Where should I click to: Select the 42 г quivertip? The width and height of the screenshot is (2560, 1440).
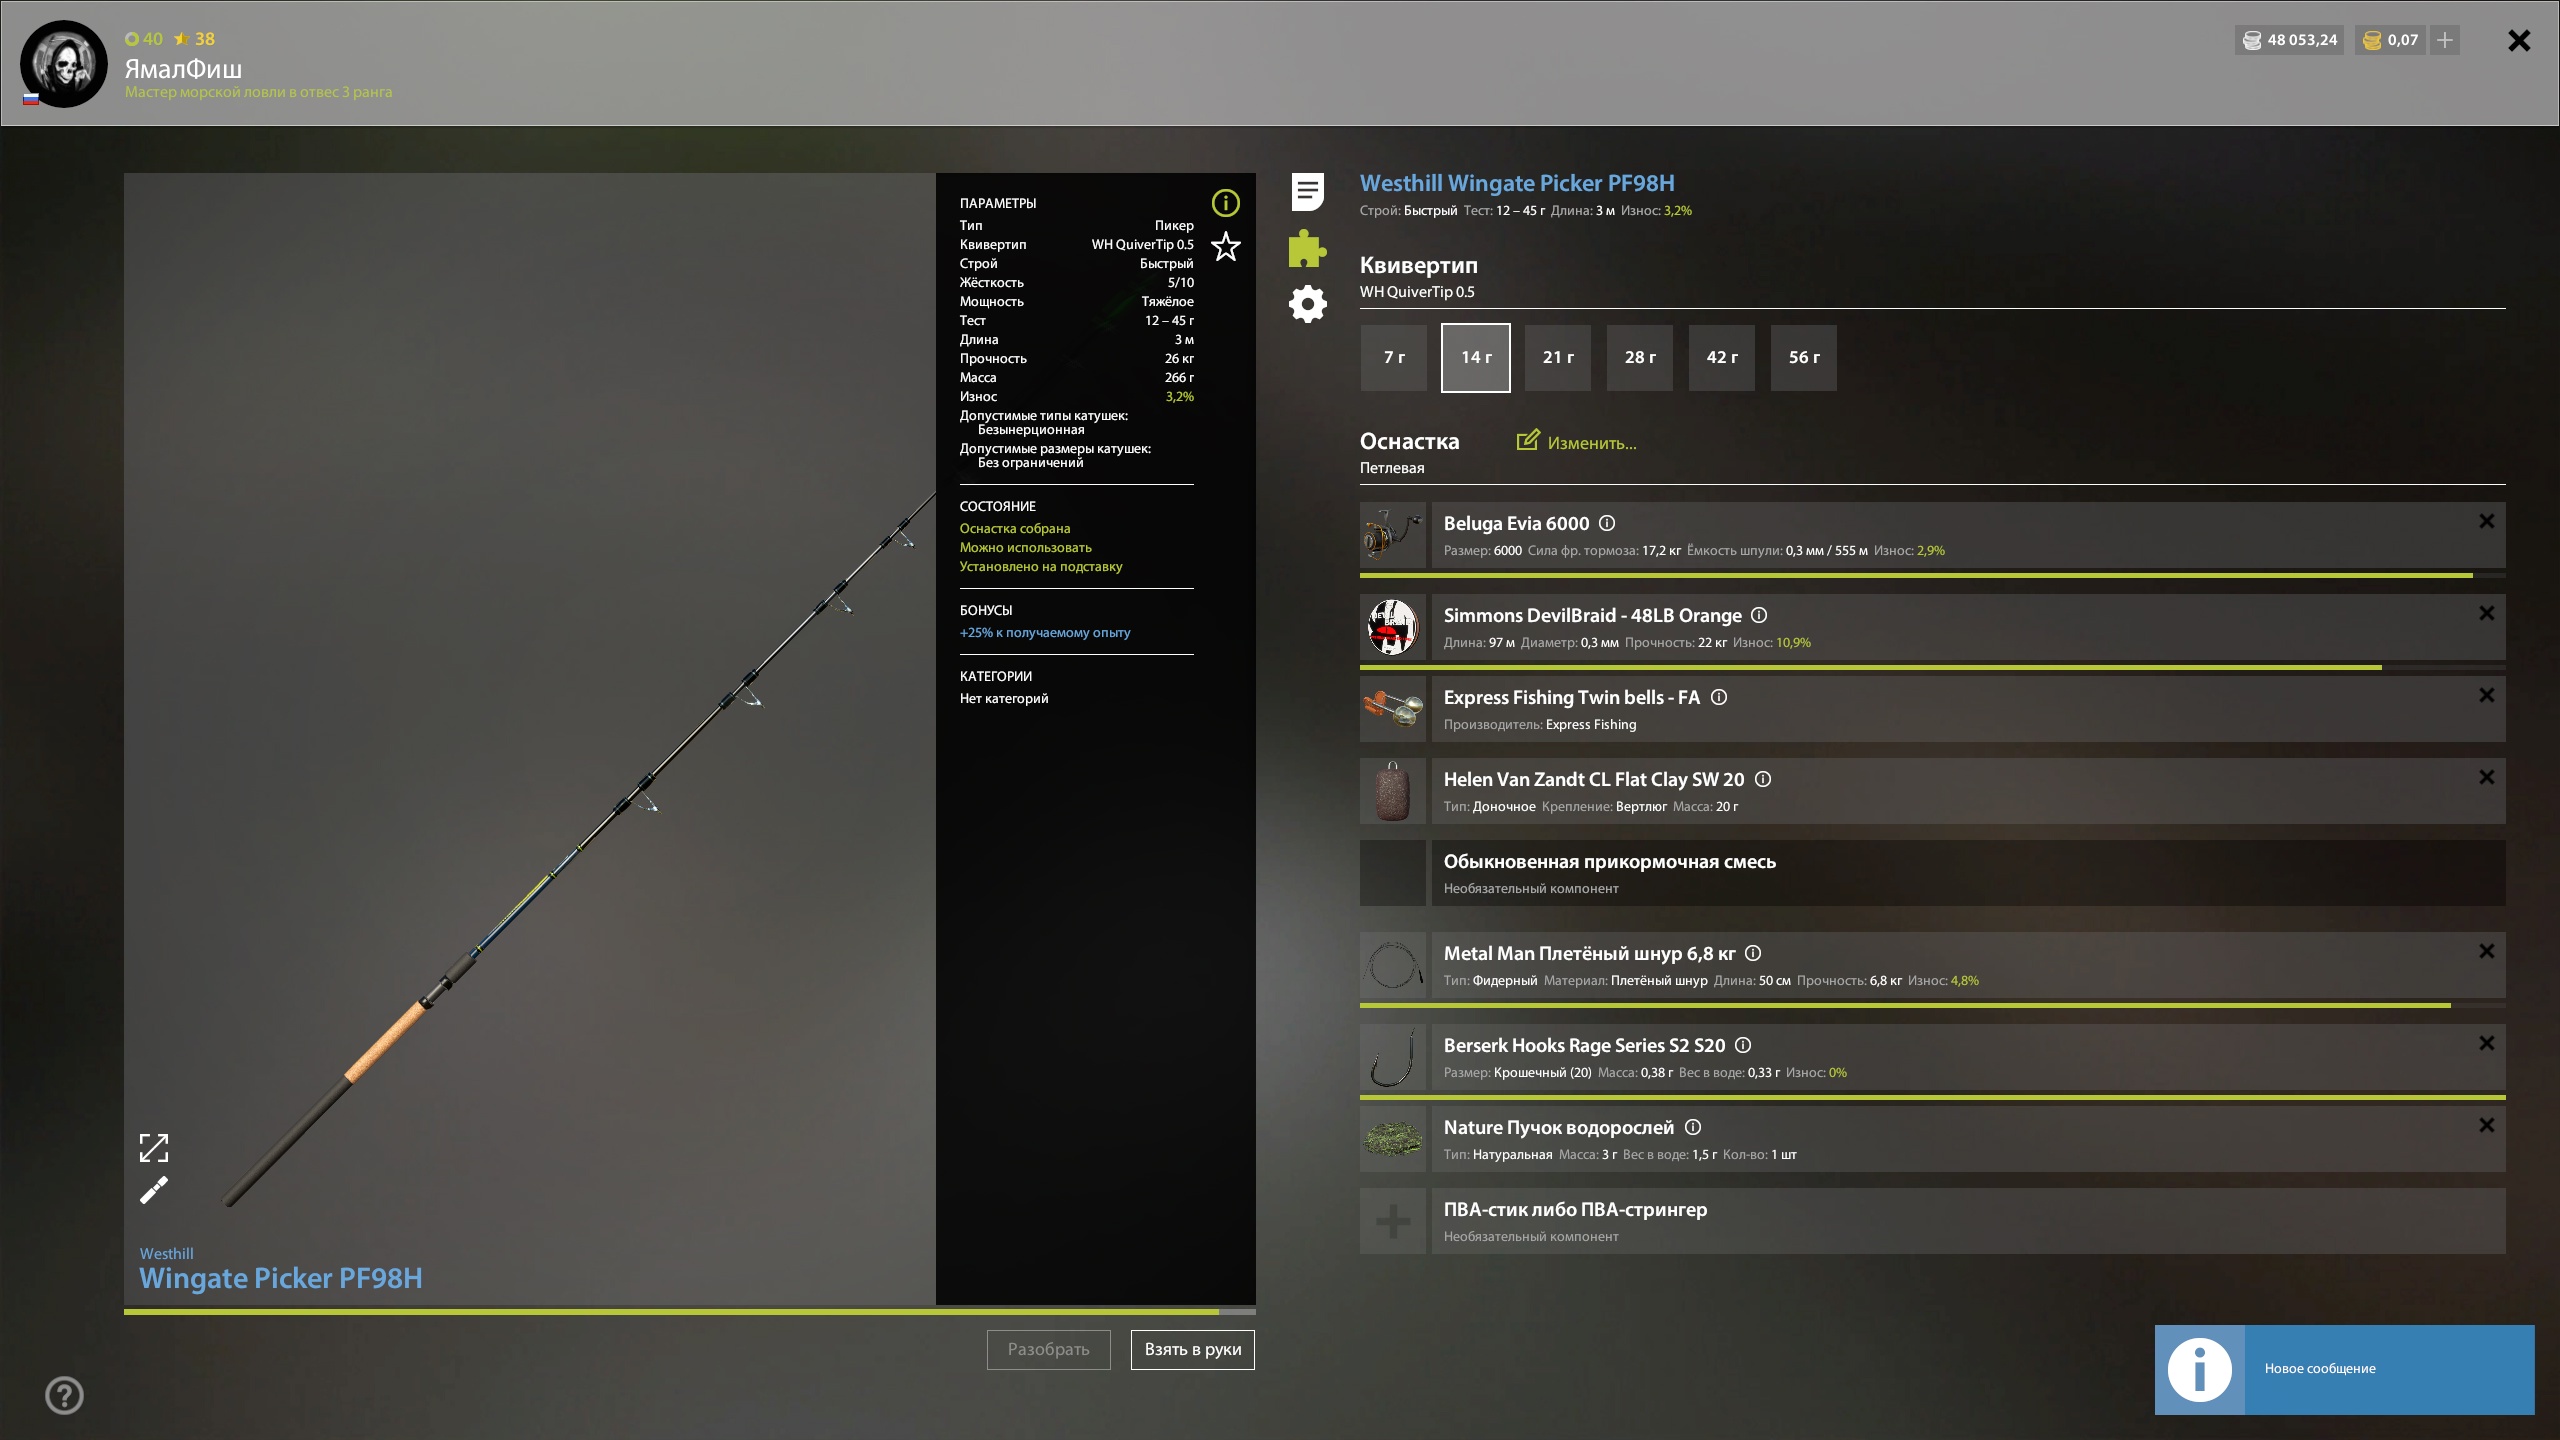coord(1722,358)
